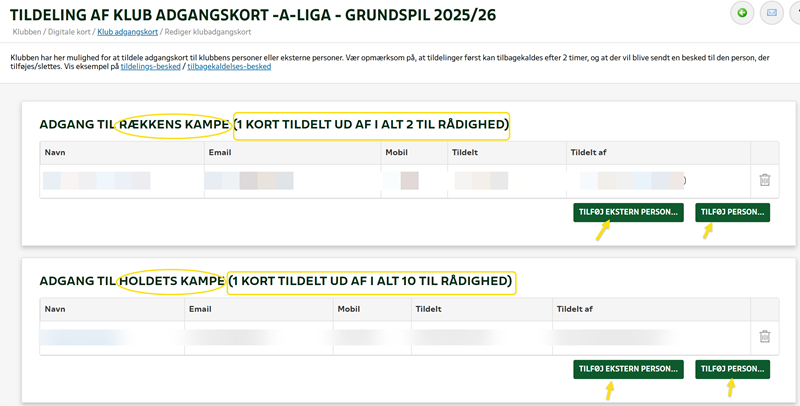Click Email column header in Rækkens kampe table
Viewport: 800px width, 406px height.
pyautogui.click(x=219, y=153)
